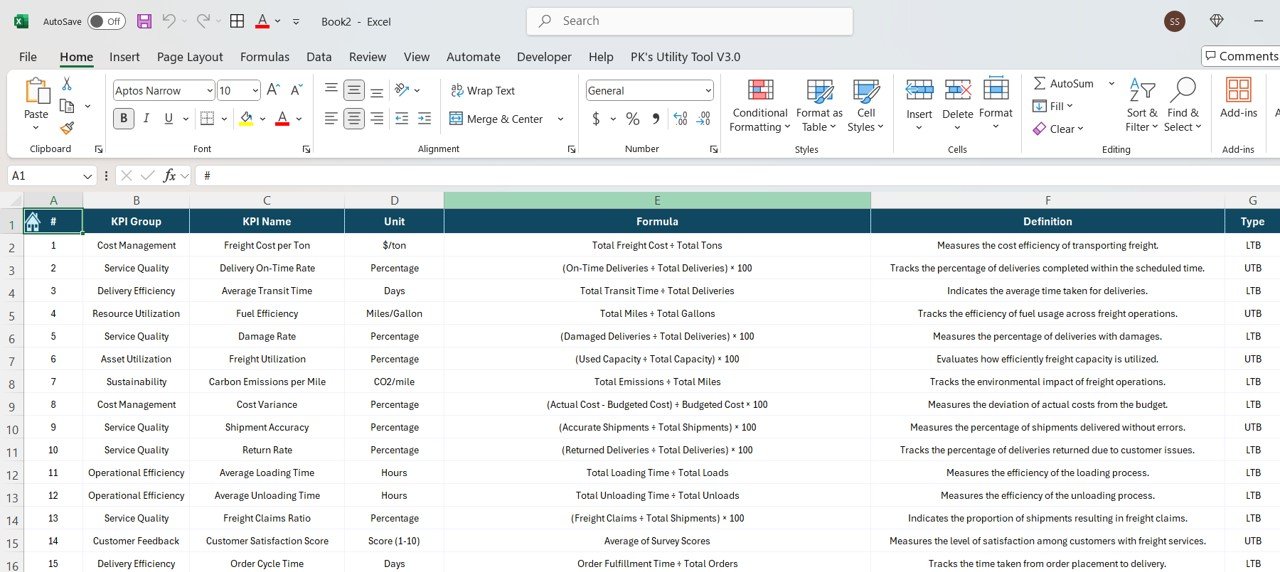
Task: Expand the Merge & Center dropdown arrow
Action: pyautogui.click(x=560, y=119)
